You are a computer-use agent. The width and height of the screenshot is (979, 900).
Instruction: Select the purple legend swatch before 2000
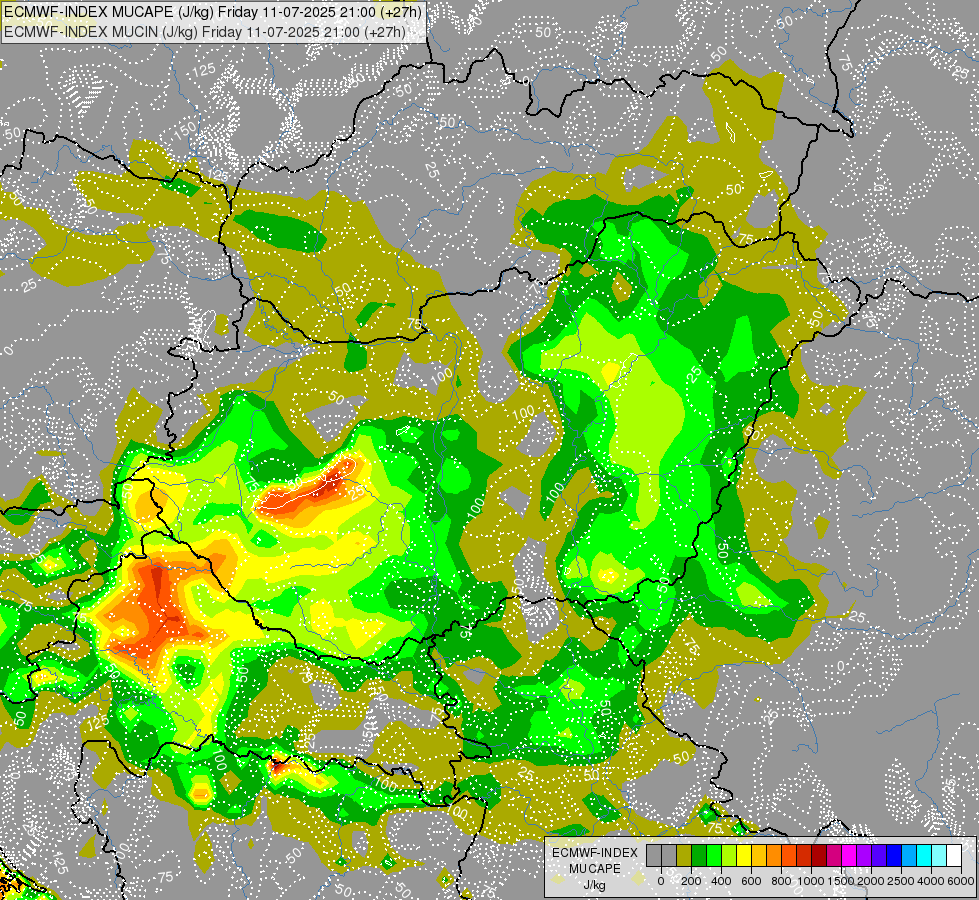click(864, 856)
